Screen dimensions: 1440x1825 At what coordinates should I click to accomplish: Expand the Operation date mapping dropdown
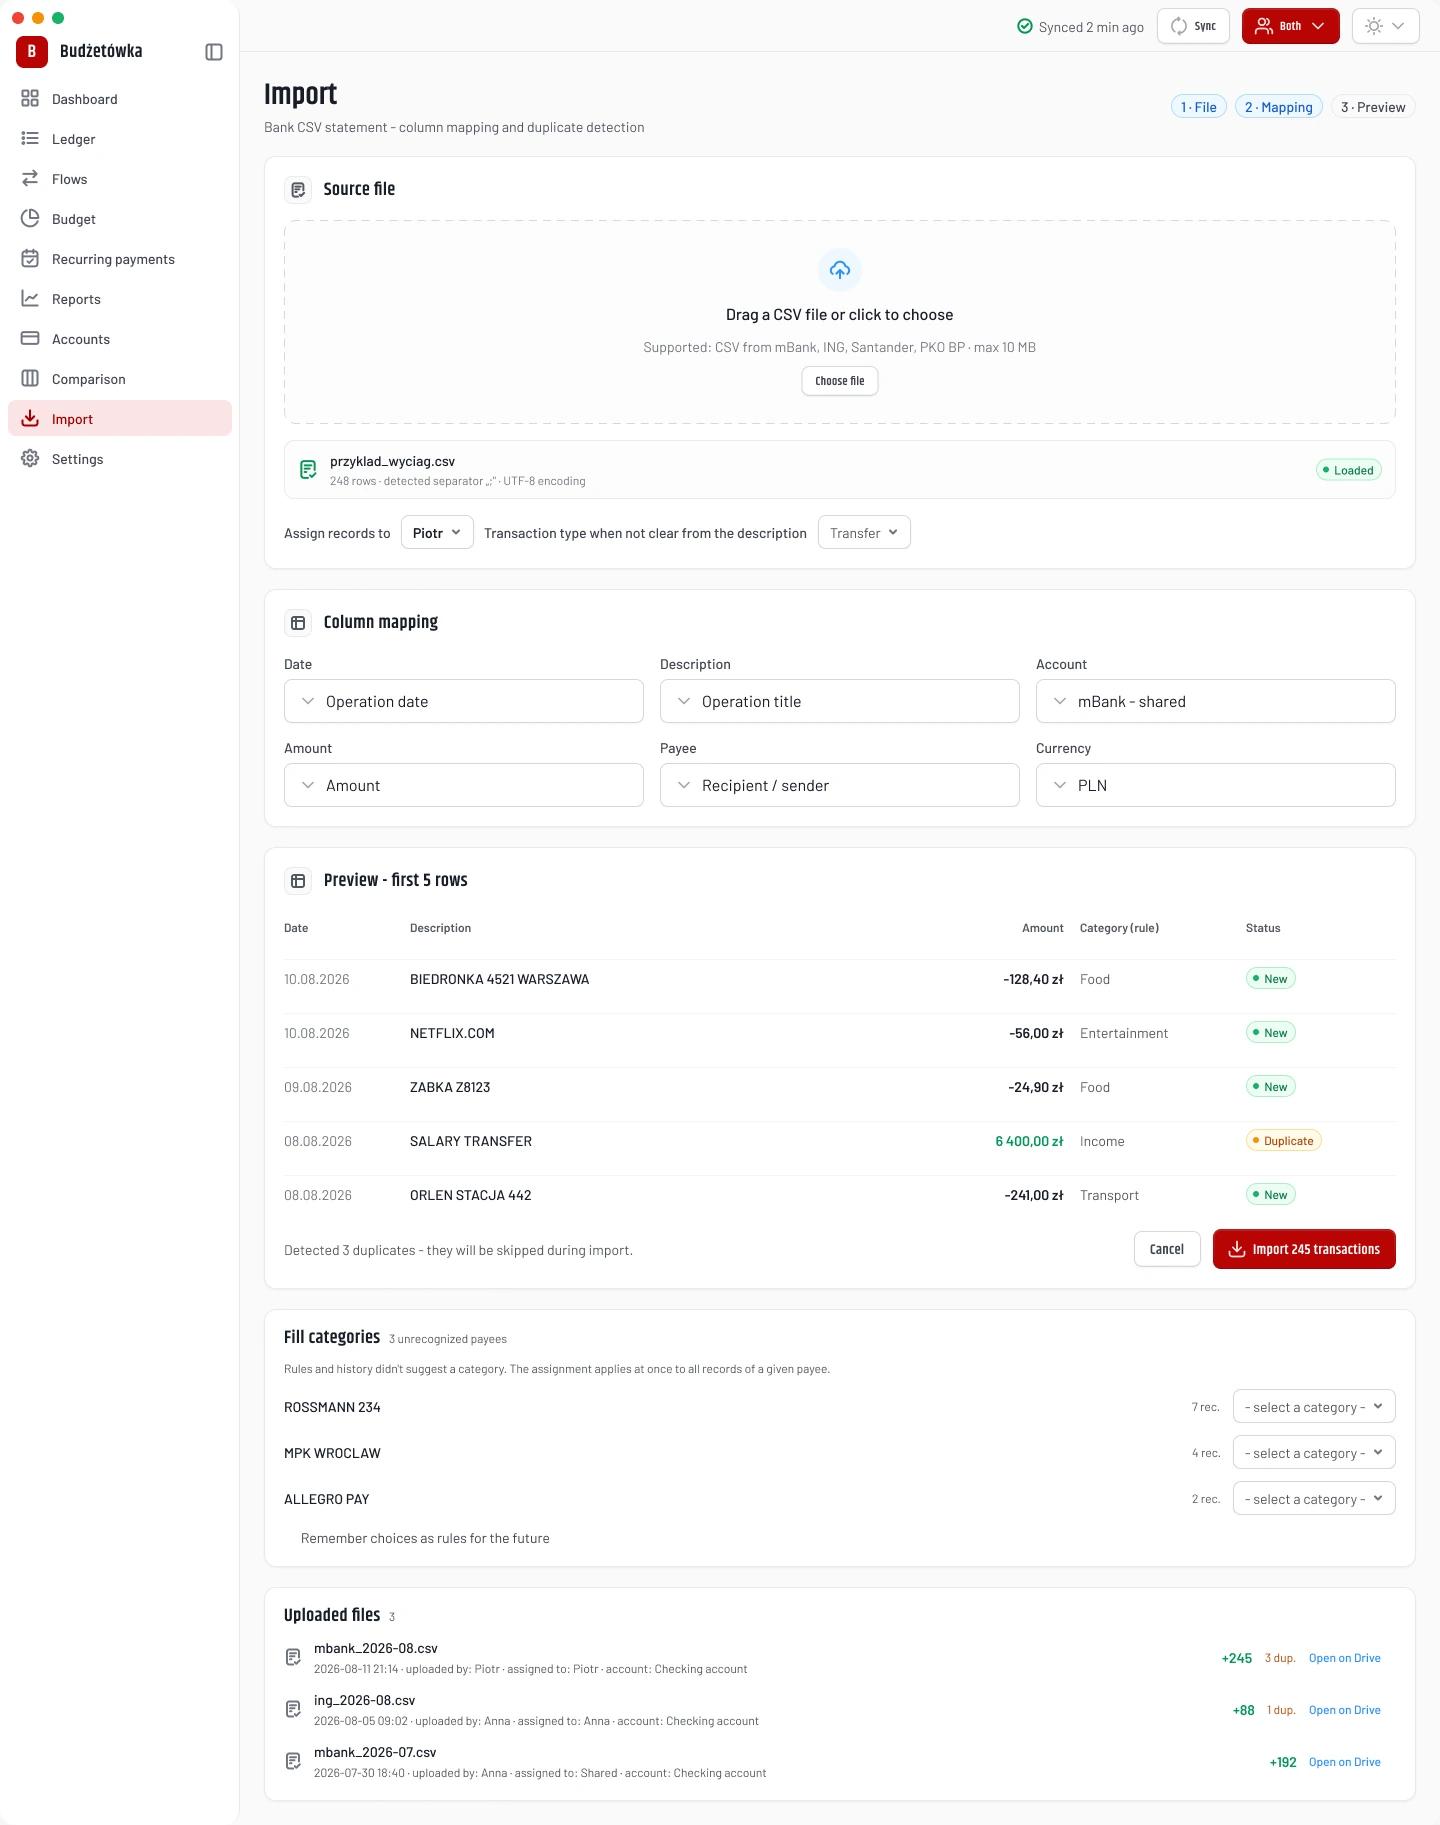click(x=464, y=701)
